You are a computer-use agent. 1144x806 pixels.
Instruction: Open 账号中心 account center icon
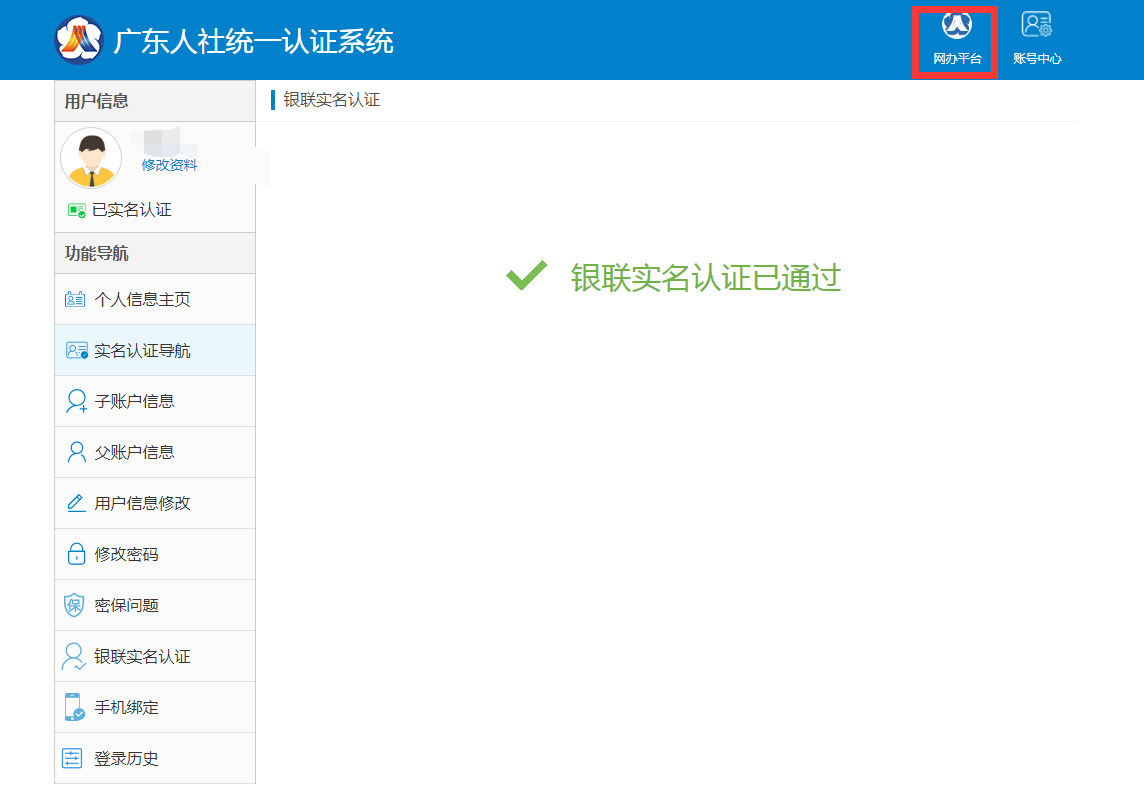1036,27
